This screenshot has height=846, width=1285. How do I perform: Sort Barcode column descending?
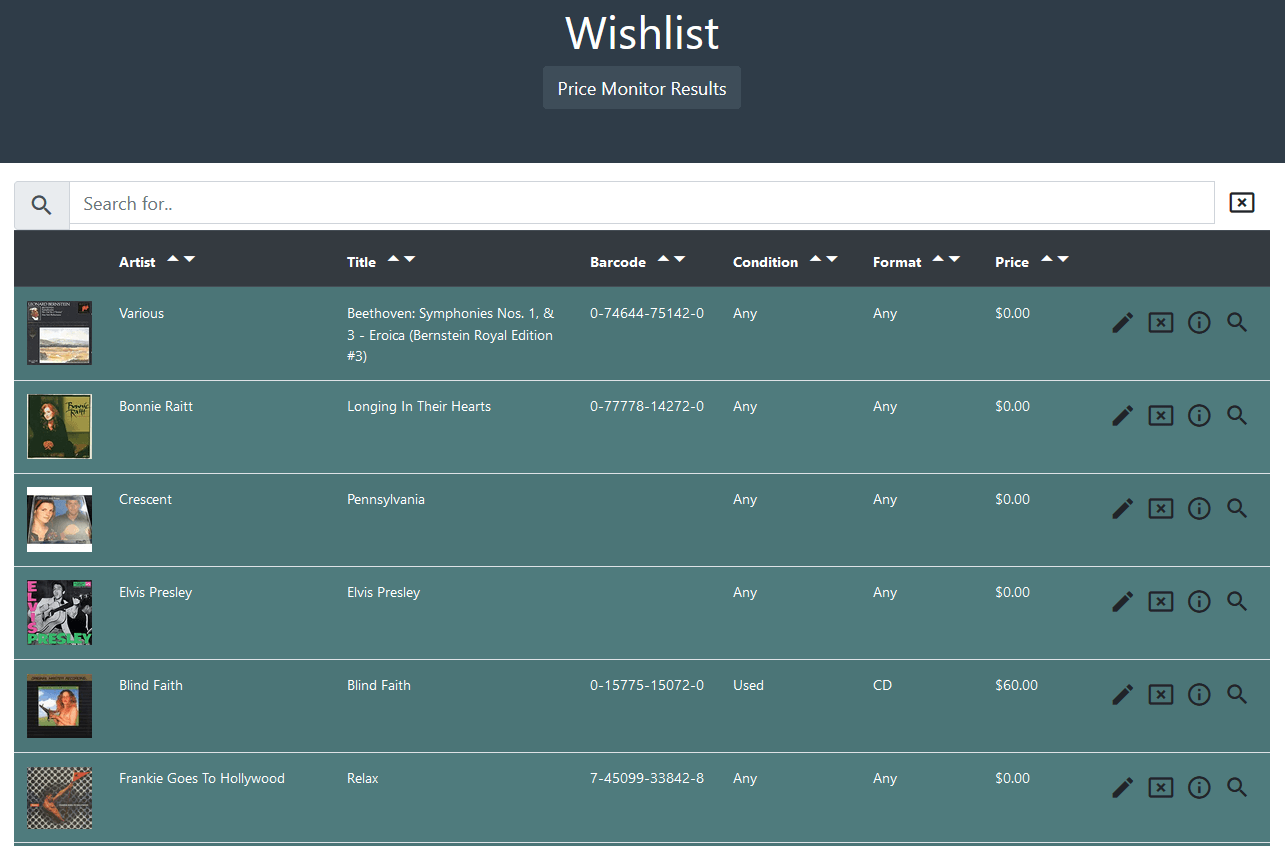680,259
